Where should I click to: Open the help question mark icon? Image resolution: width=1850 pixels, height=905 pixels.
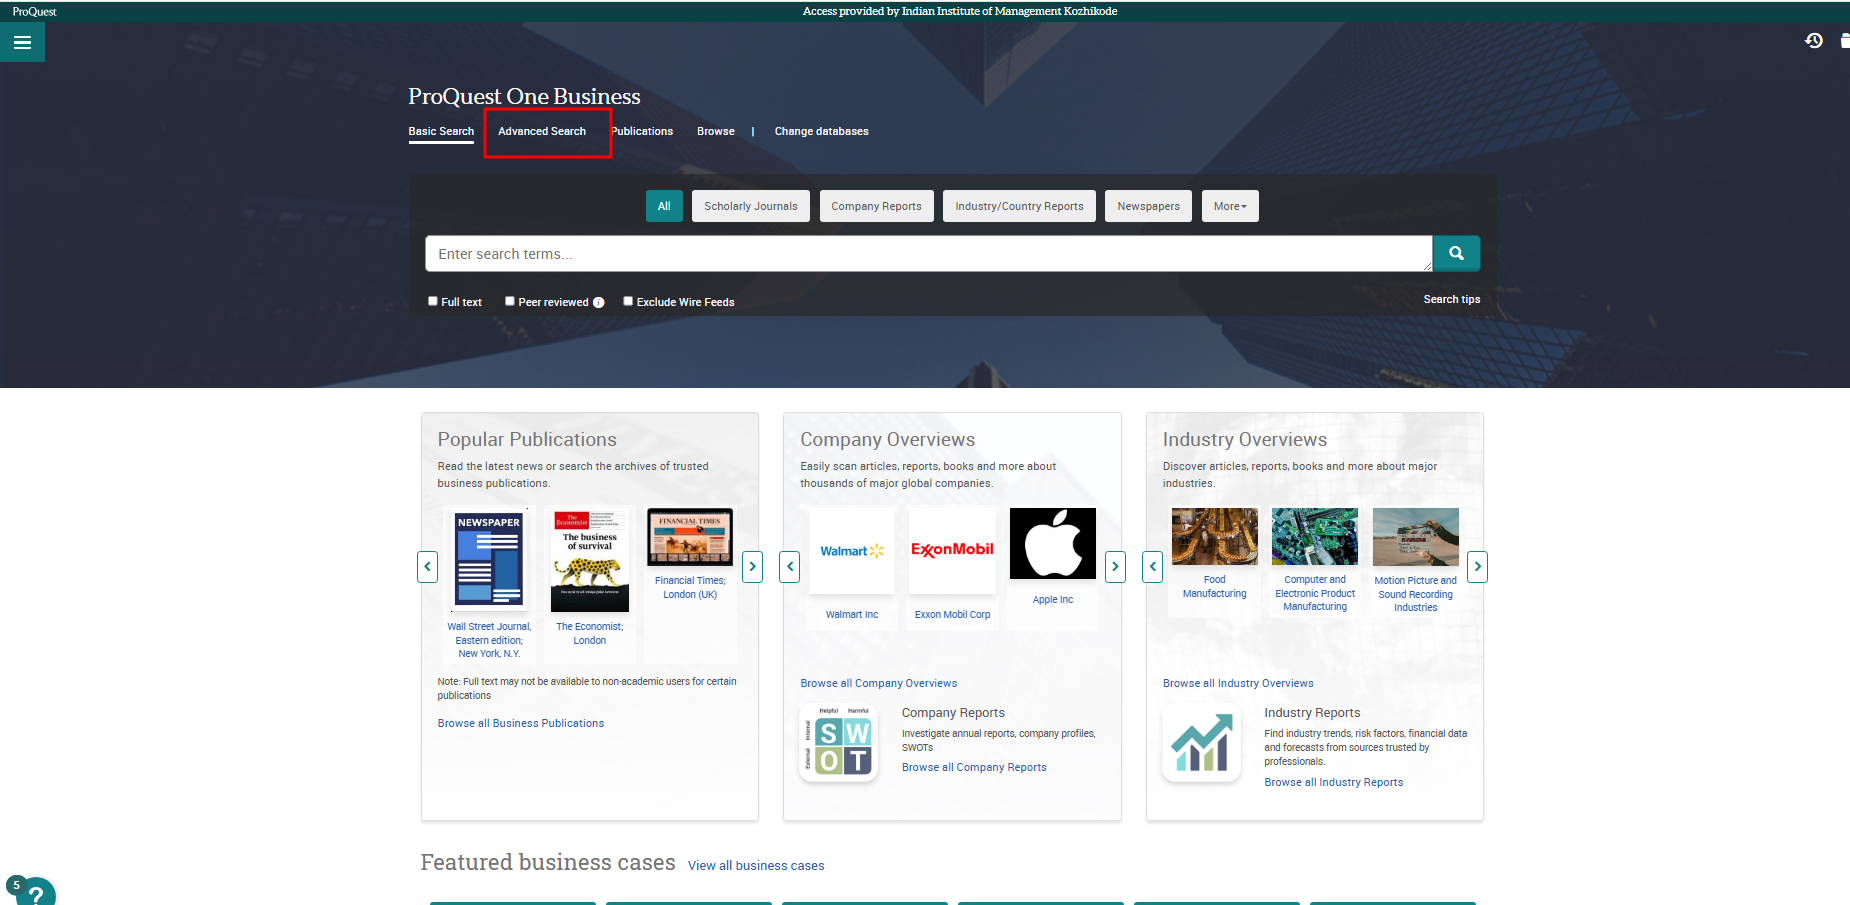coord(36,893)
